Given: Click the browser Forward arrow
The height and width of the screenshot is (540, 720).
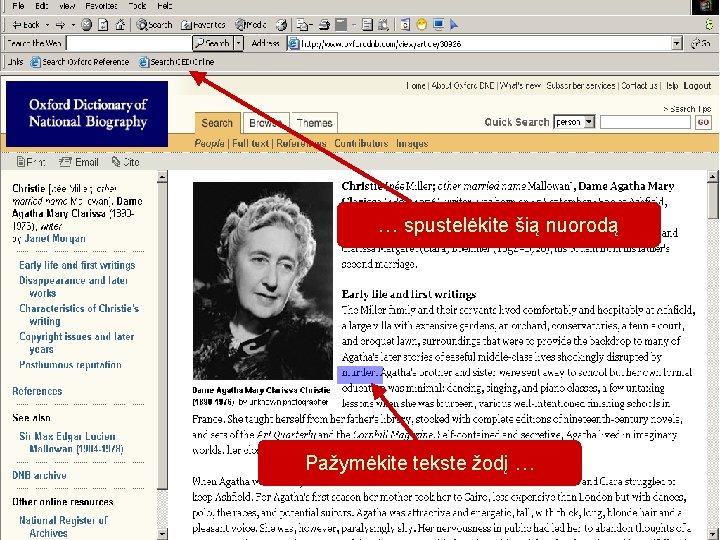Looking at the screenshot, I should click(x=61, y=25).
